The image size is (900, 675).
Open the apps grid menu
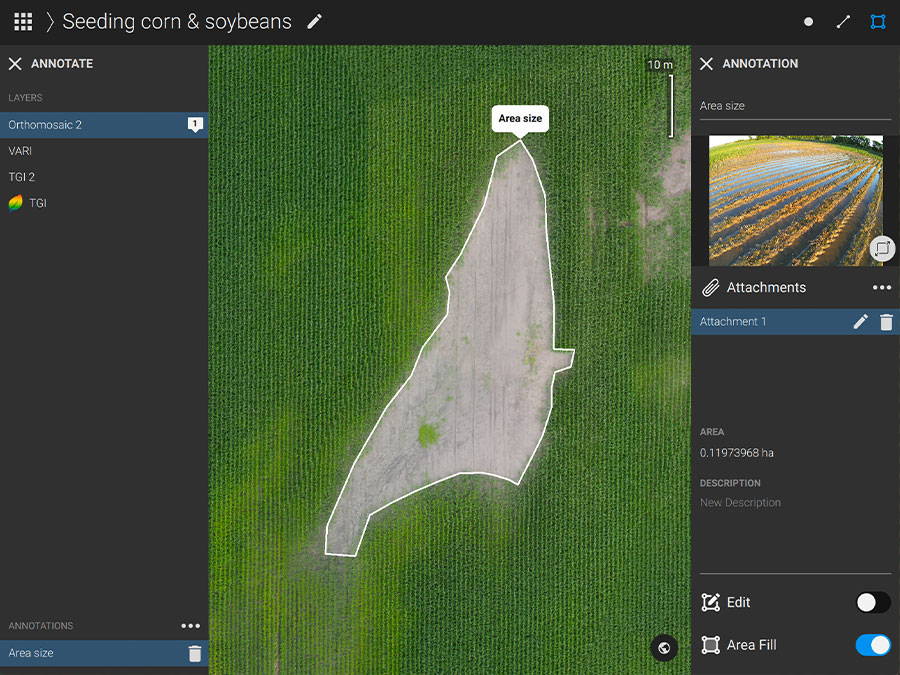[23, 22]
